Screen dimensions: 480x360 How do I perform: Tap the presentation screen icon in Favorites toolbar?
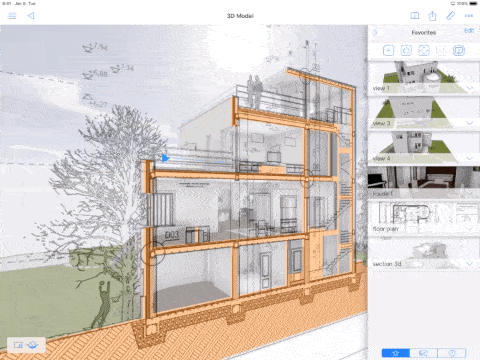click(459, 51)
